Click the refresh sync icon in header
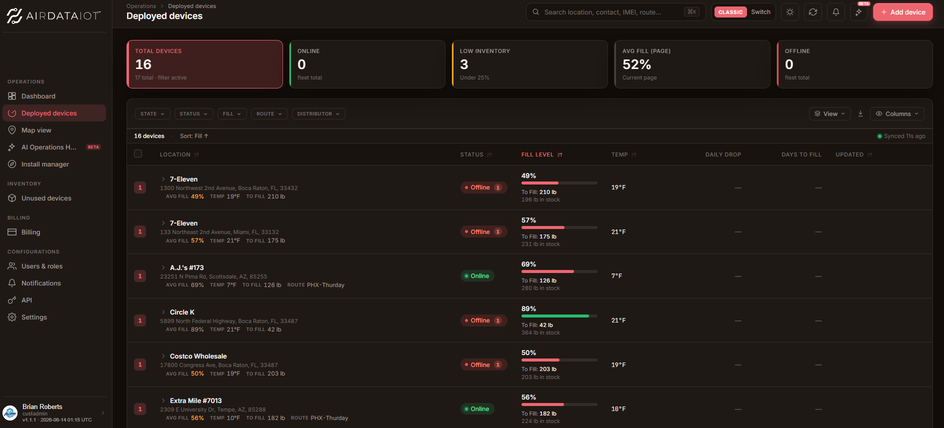 [x=813, y=12]
